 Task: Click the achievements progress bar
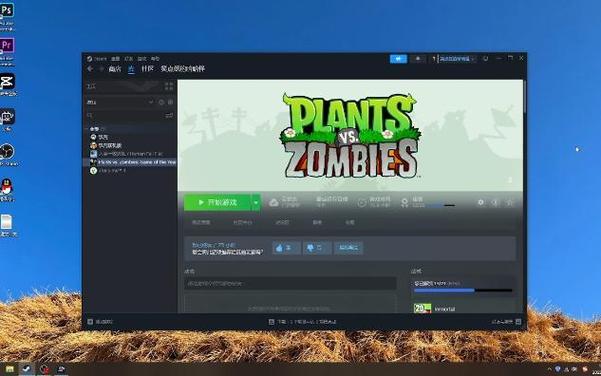coord(463,291)
